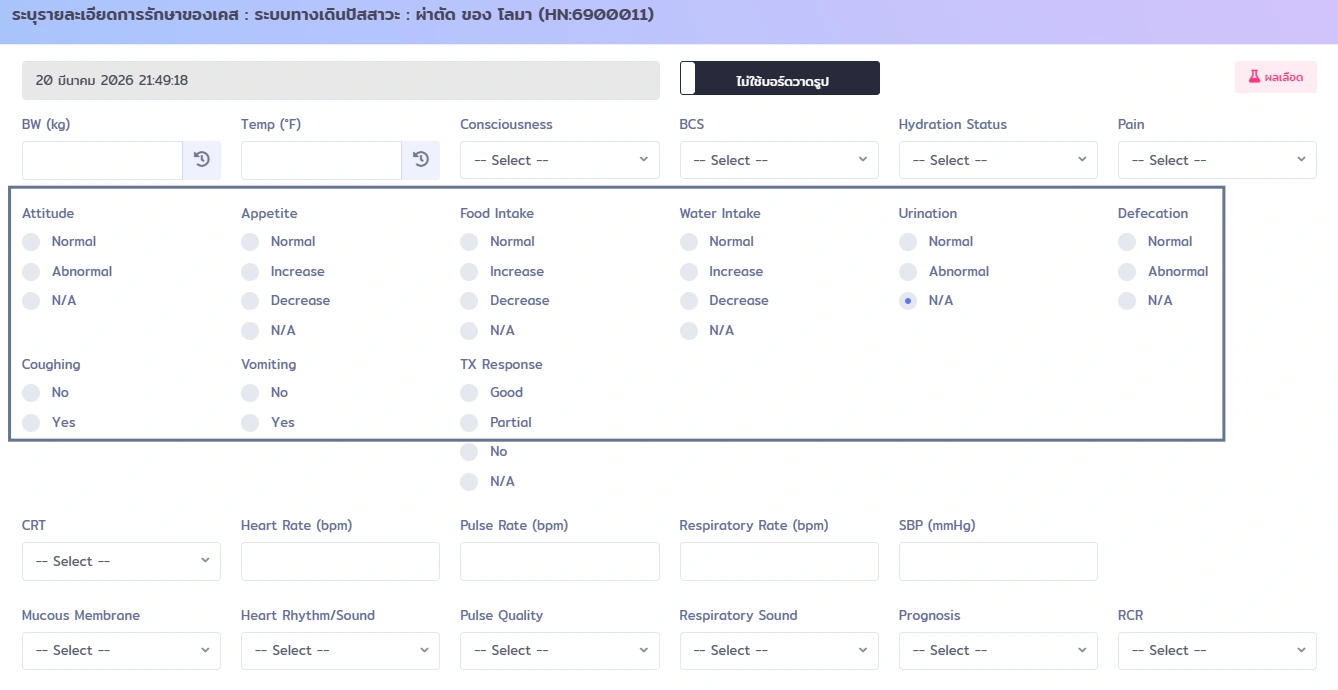Toggle the drawing board switch
This screenshot has width=1338, height=690.
(779, 78)
